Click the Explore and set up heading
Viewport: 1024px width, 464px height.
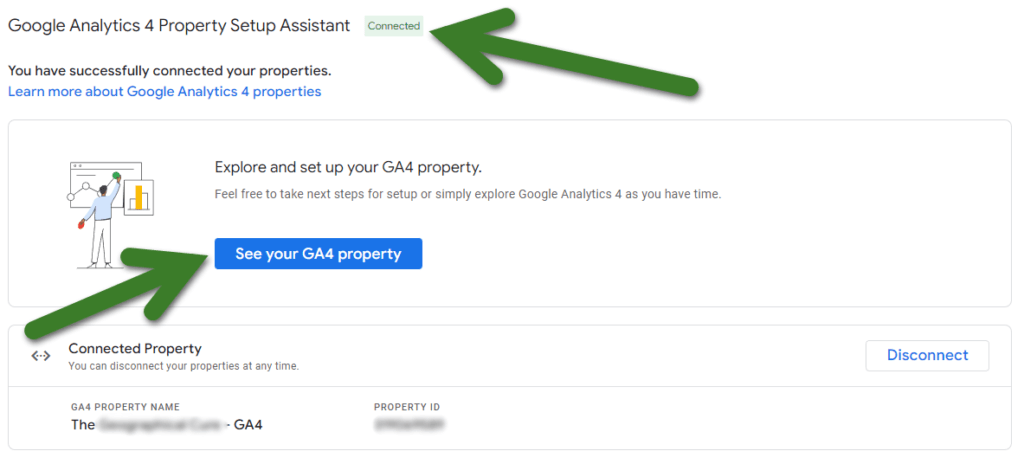348,167
